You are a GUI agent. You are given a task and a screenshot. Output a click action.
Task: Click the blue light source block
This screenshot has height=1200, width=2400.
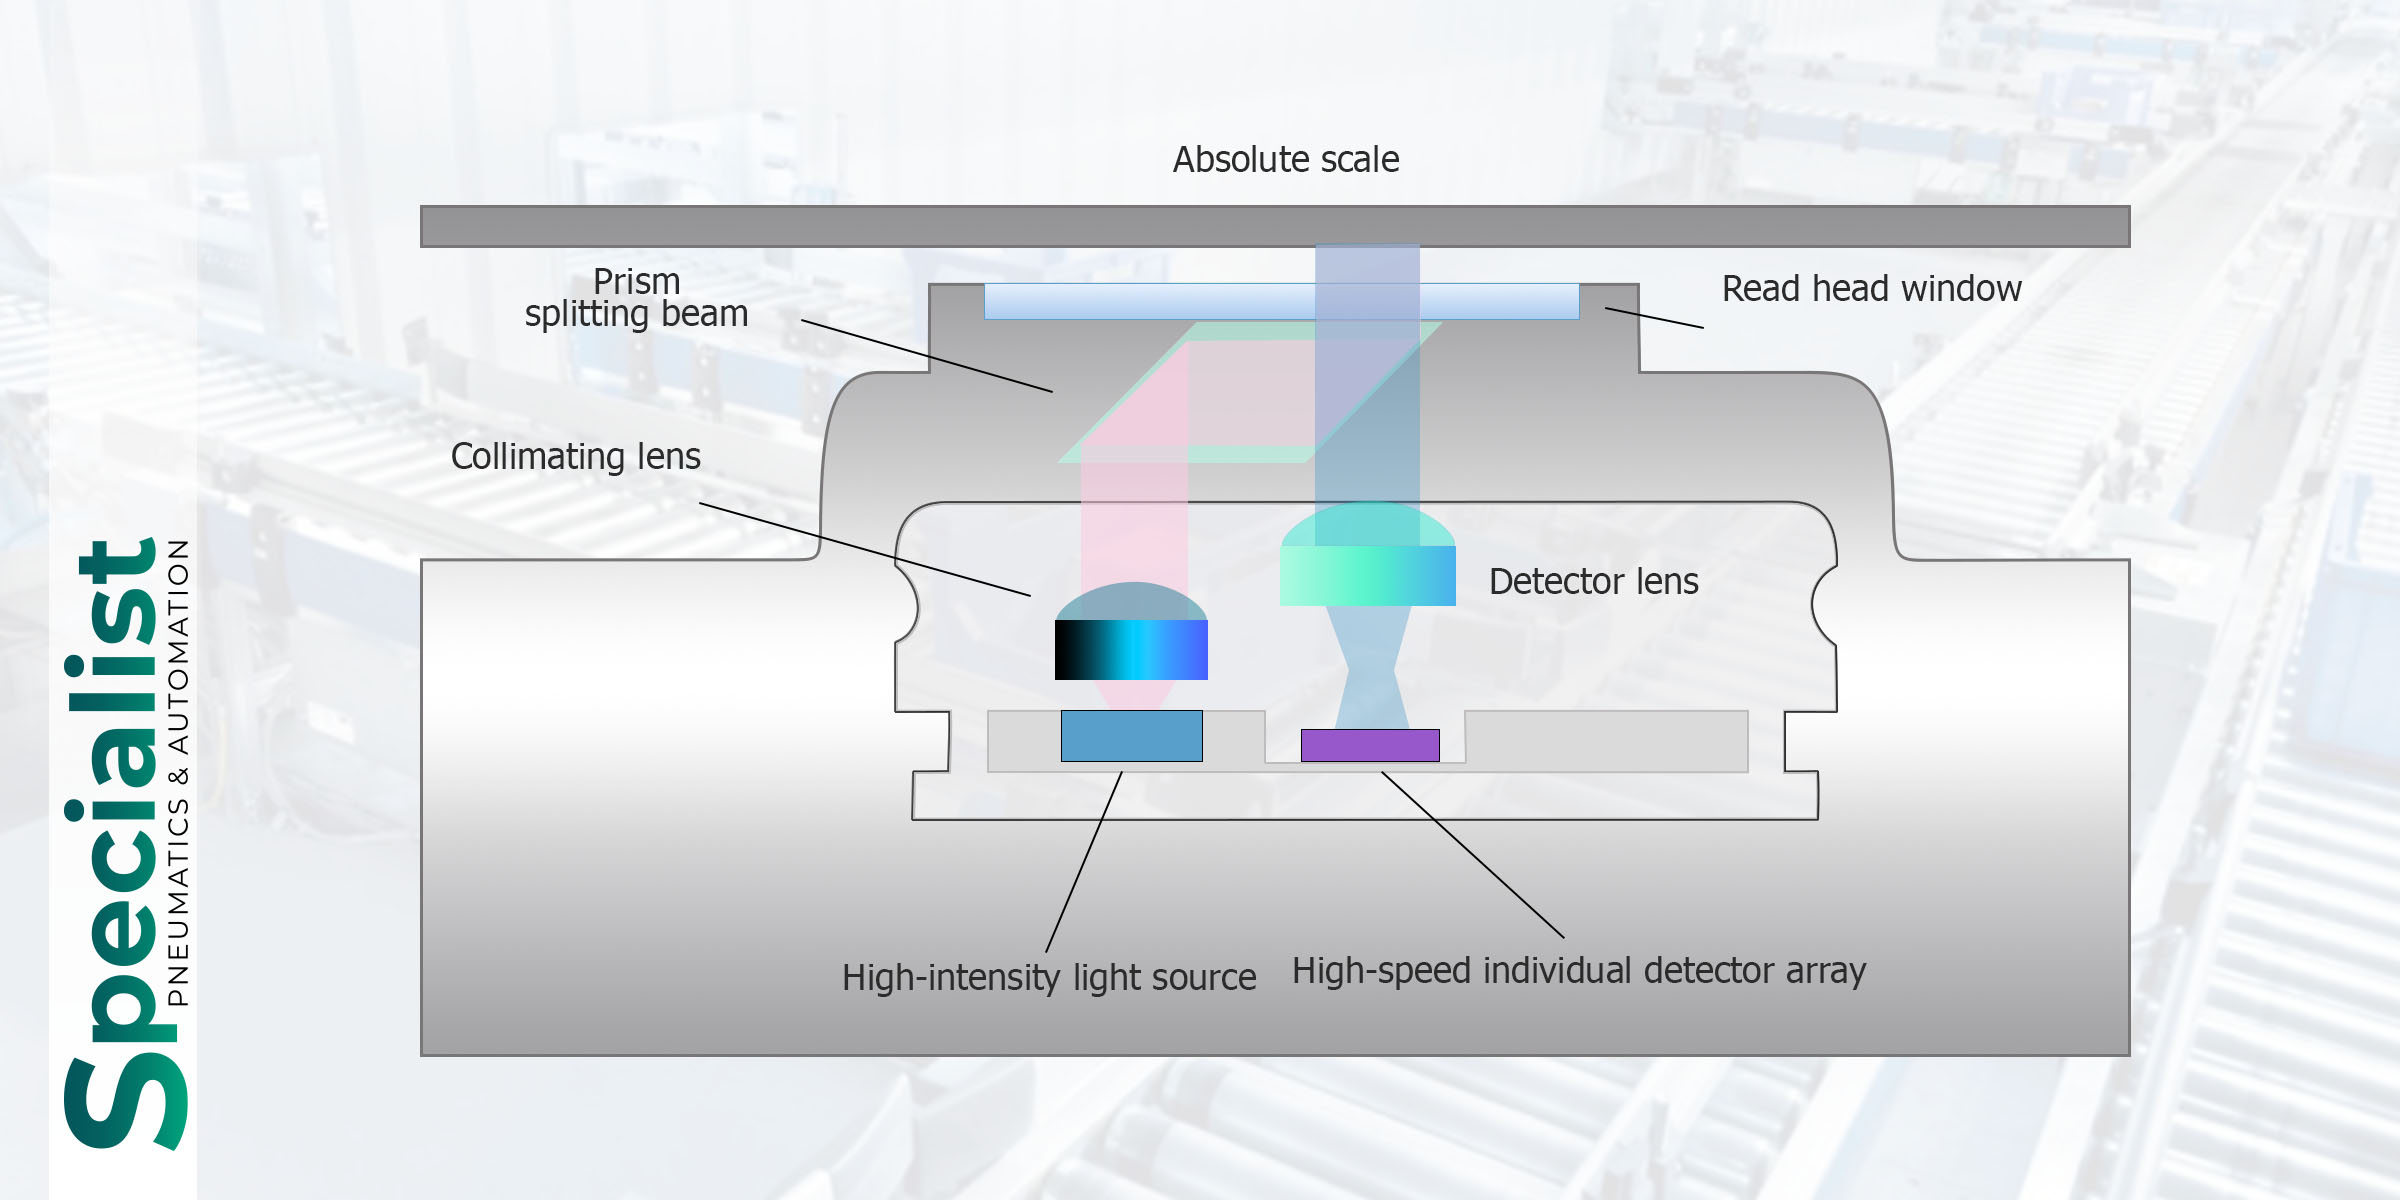[1132, 736]
